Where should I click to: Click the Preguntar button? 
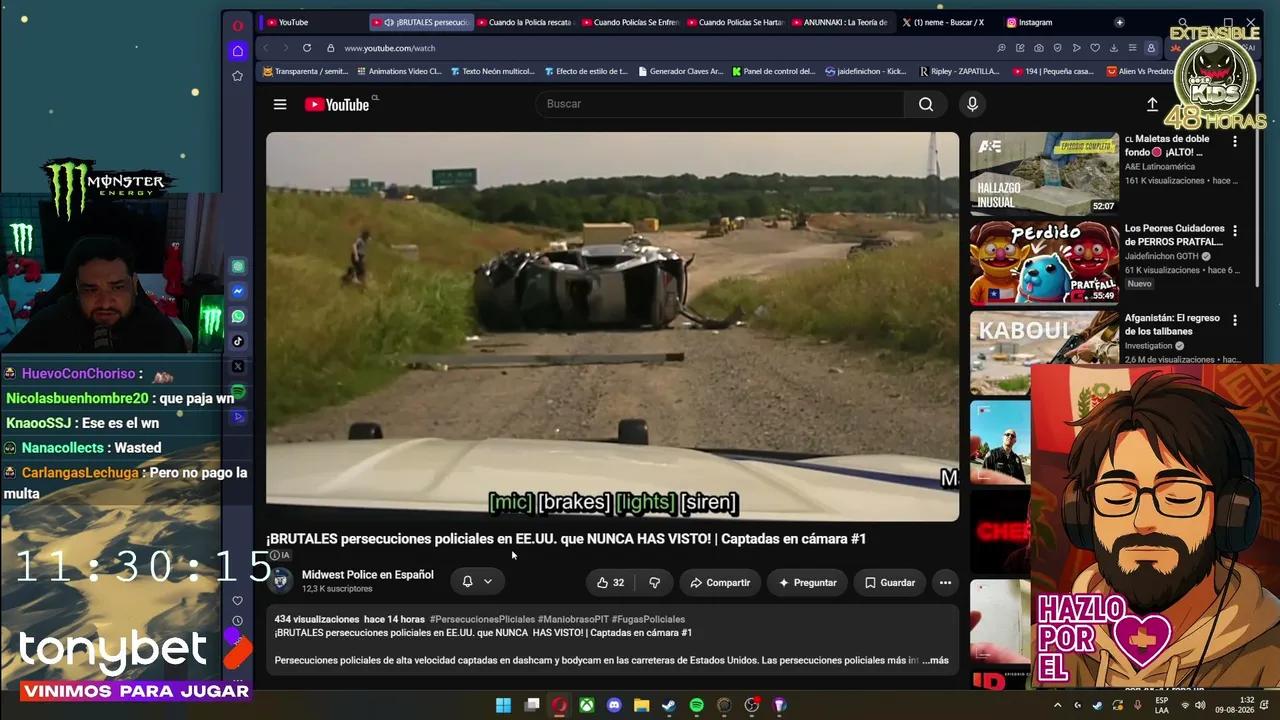(x=807, y=582)
